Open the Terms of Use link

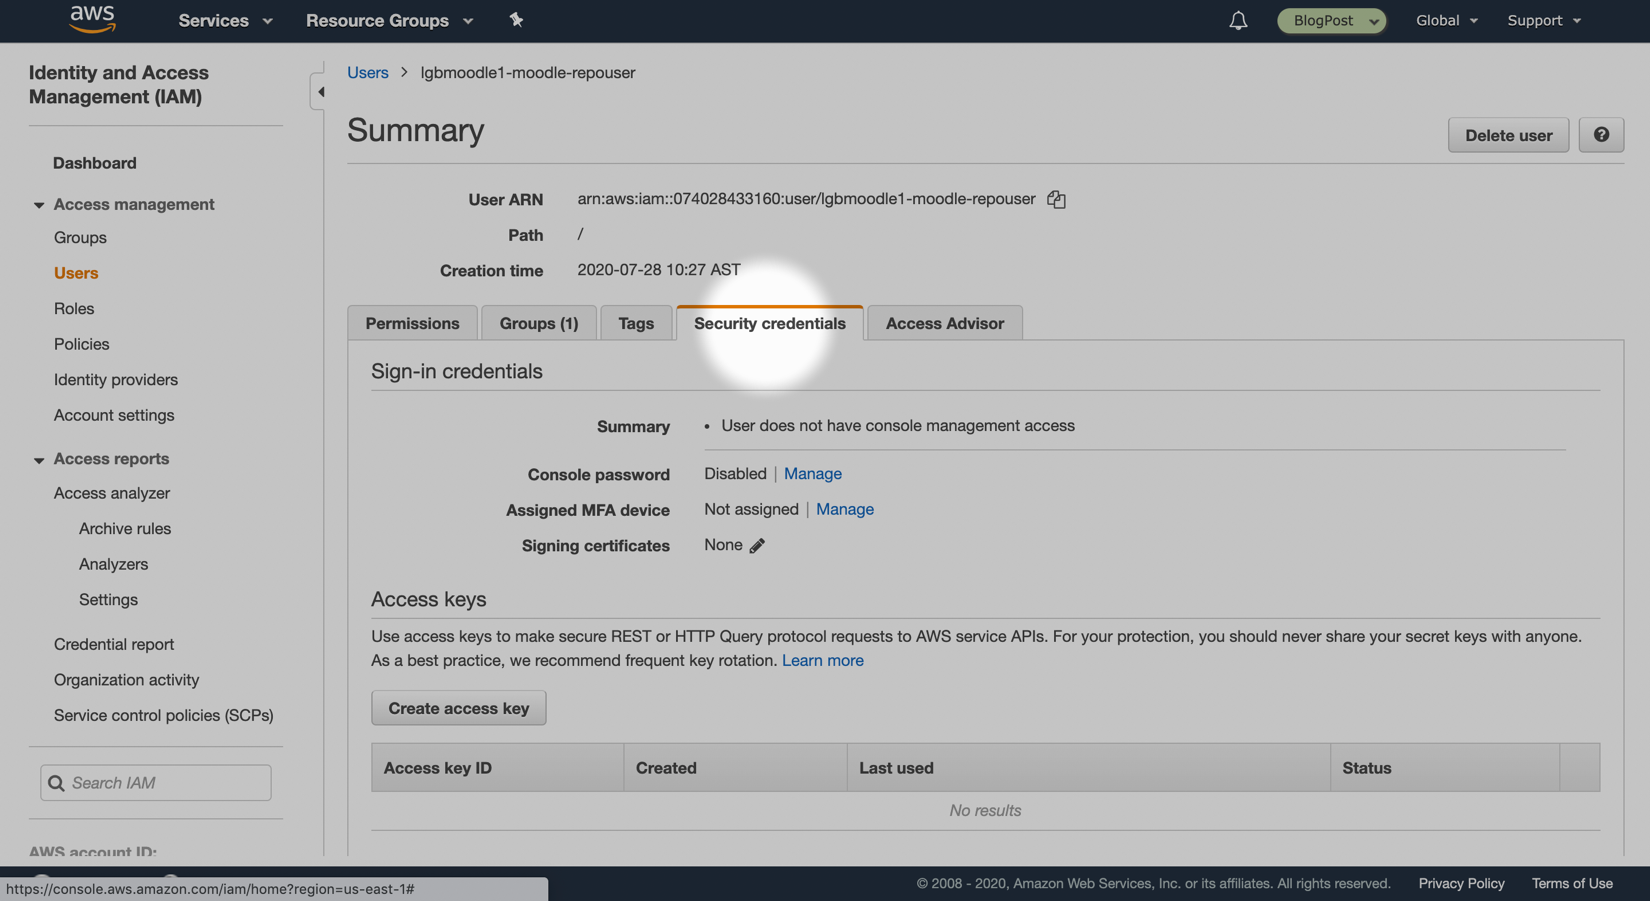pyautogui.click(x=1572, y=884)
